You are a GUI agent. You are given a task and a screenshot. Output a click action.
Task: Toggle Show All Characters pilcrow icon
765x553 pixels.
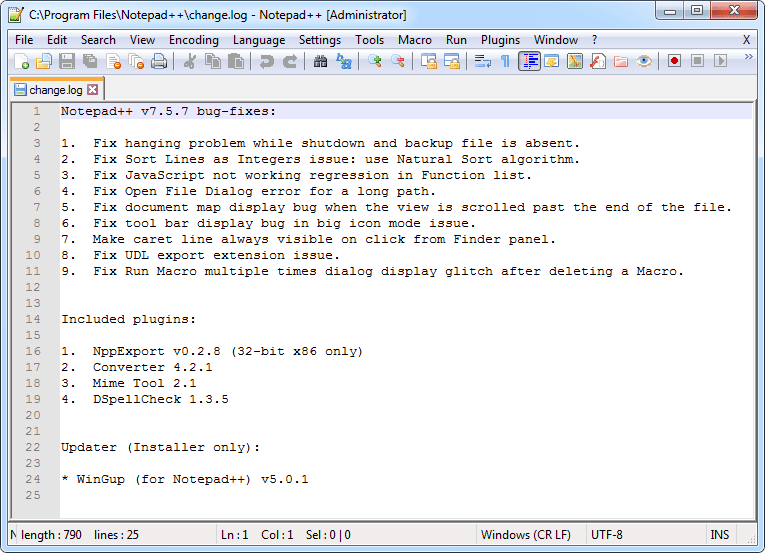tap(505, 61)
